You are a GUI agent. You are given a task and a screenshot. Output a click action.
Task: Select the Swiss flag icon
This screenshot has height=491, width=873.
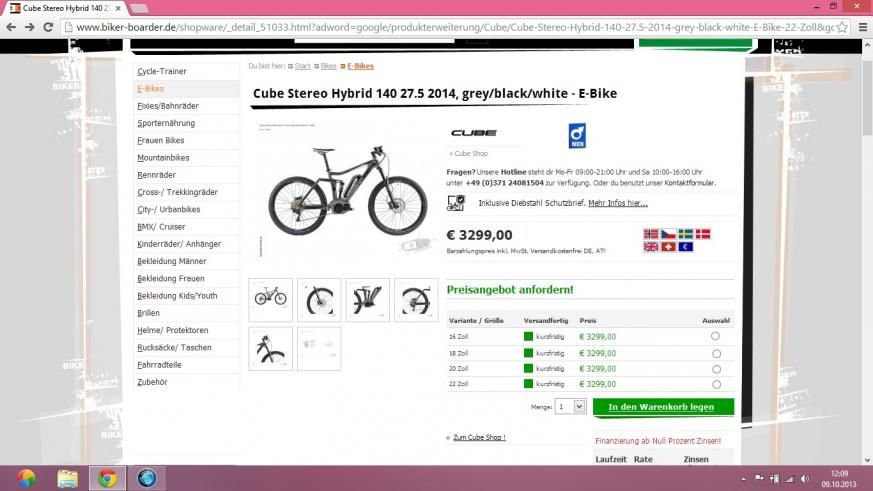pos(668,247)
